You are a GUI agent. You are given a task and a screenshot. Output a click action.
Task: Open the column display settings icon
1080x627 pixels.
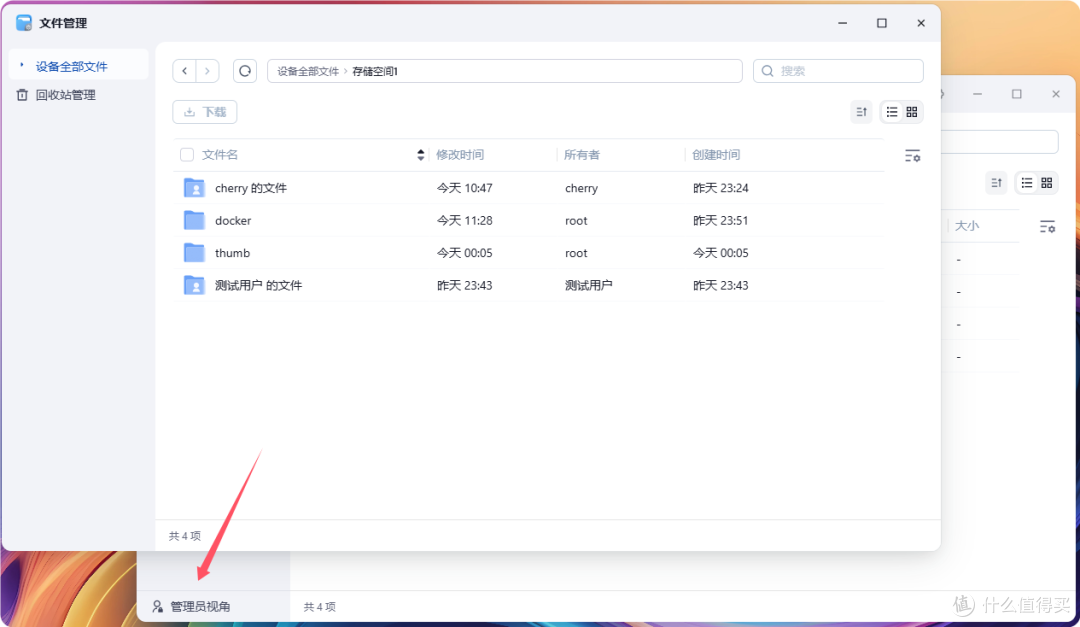point(912,155)
